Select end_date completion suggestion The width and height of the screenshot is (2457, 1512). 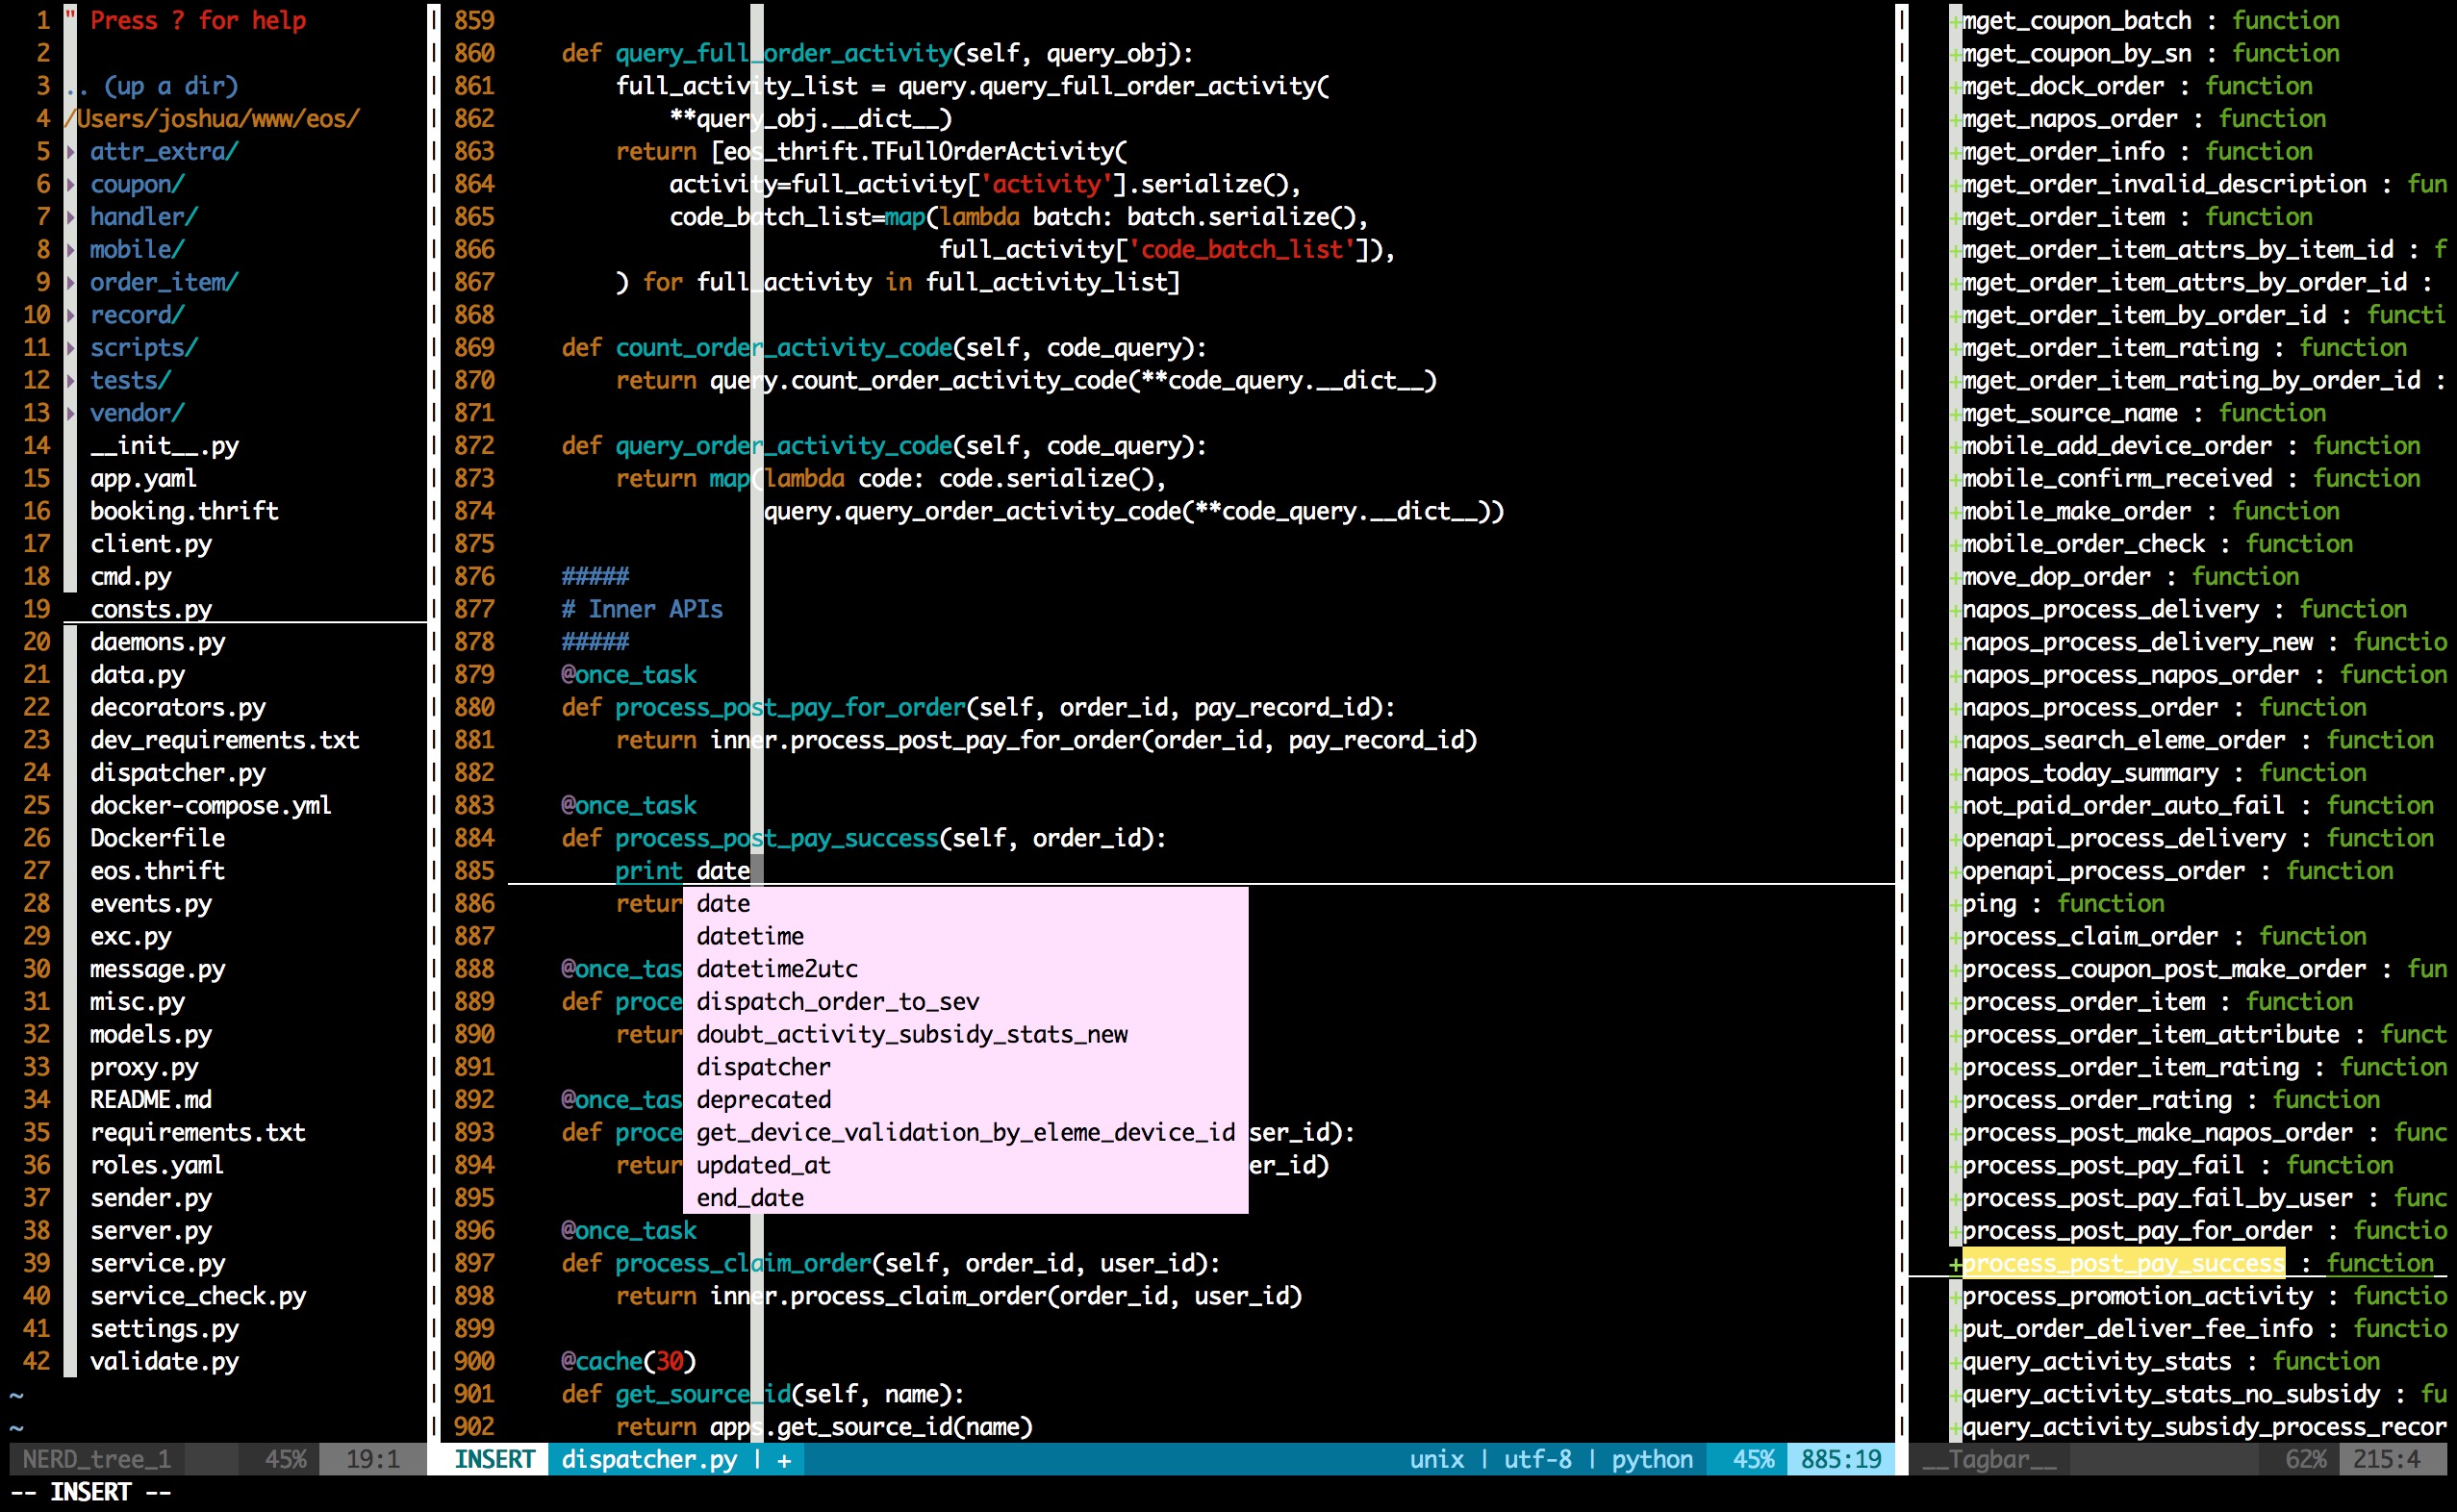click(x=750, y=1198)
